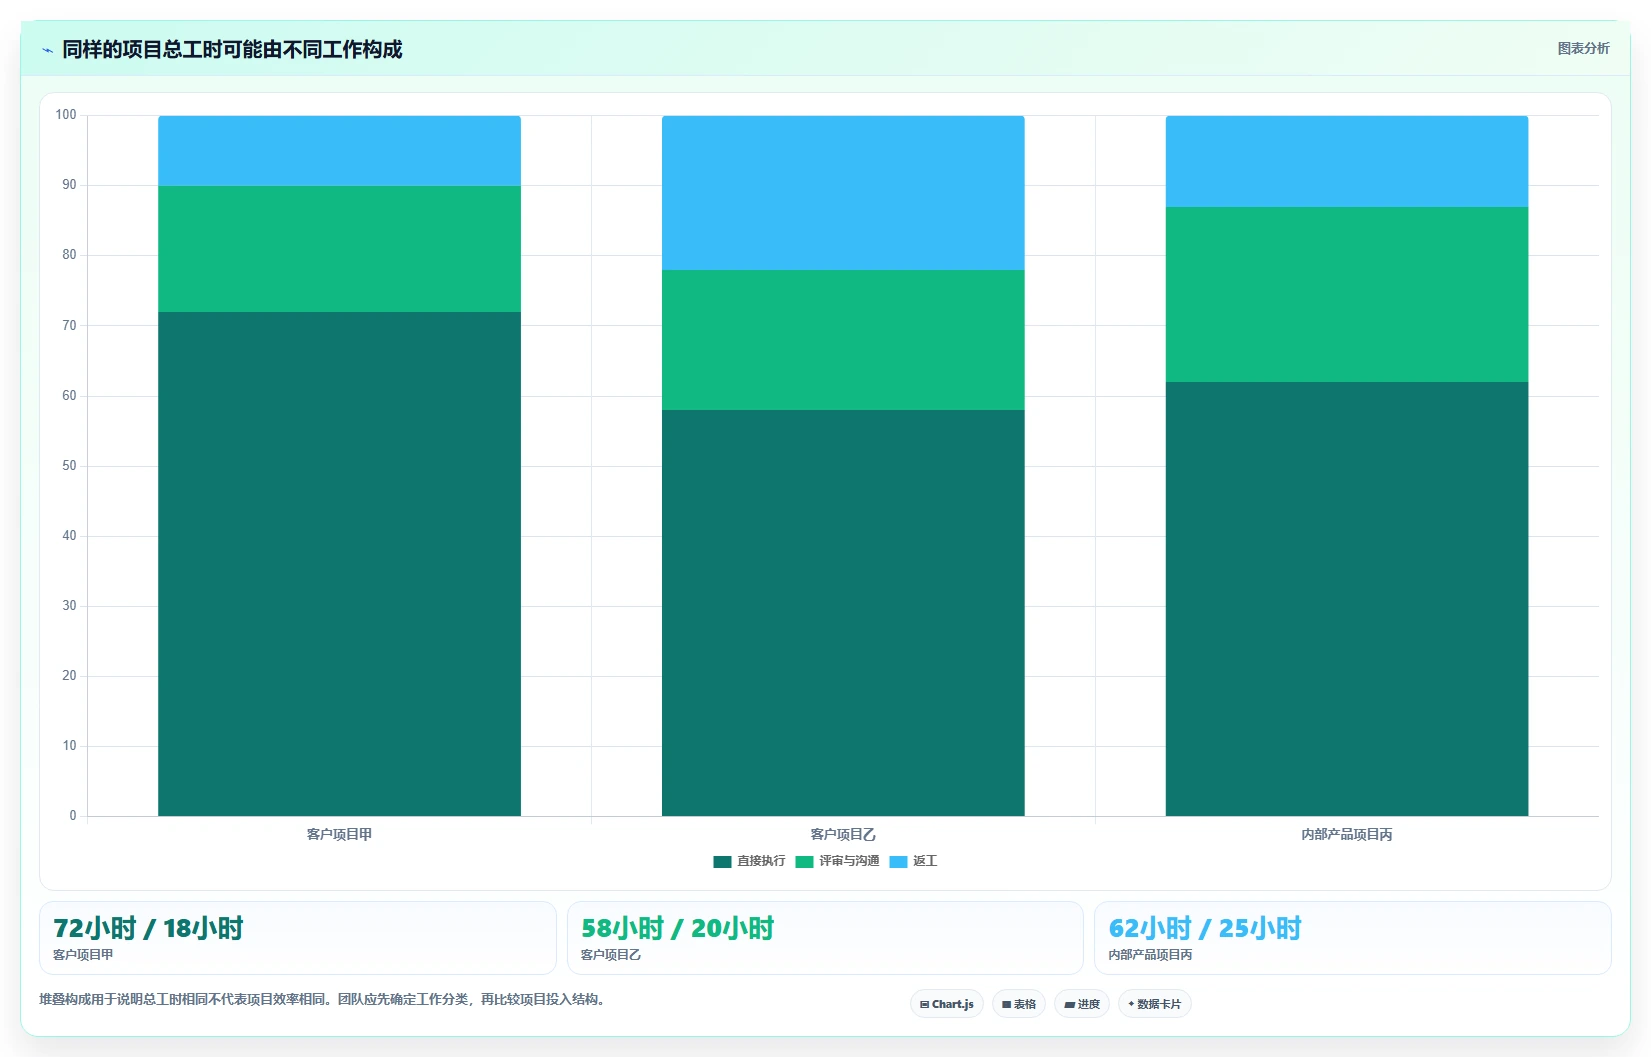Click the y-axis value 0
Image resolution: width=1651 pixels, height=1057 pixels.
point(73,816)
